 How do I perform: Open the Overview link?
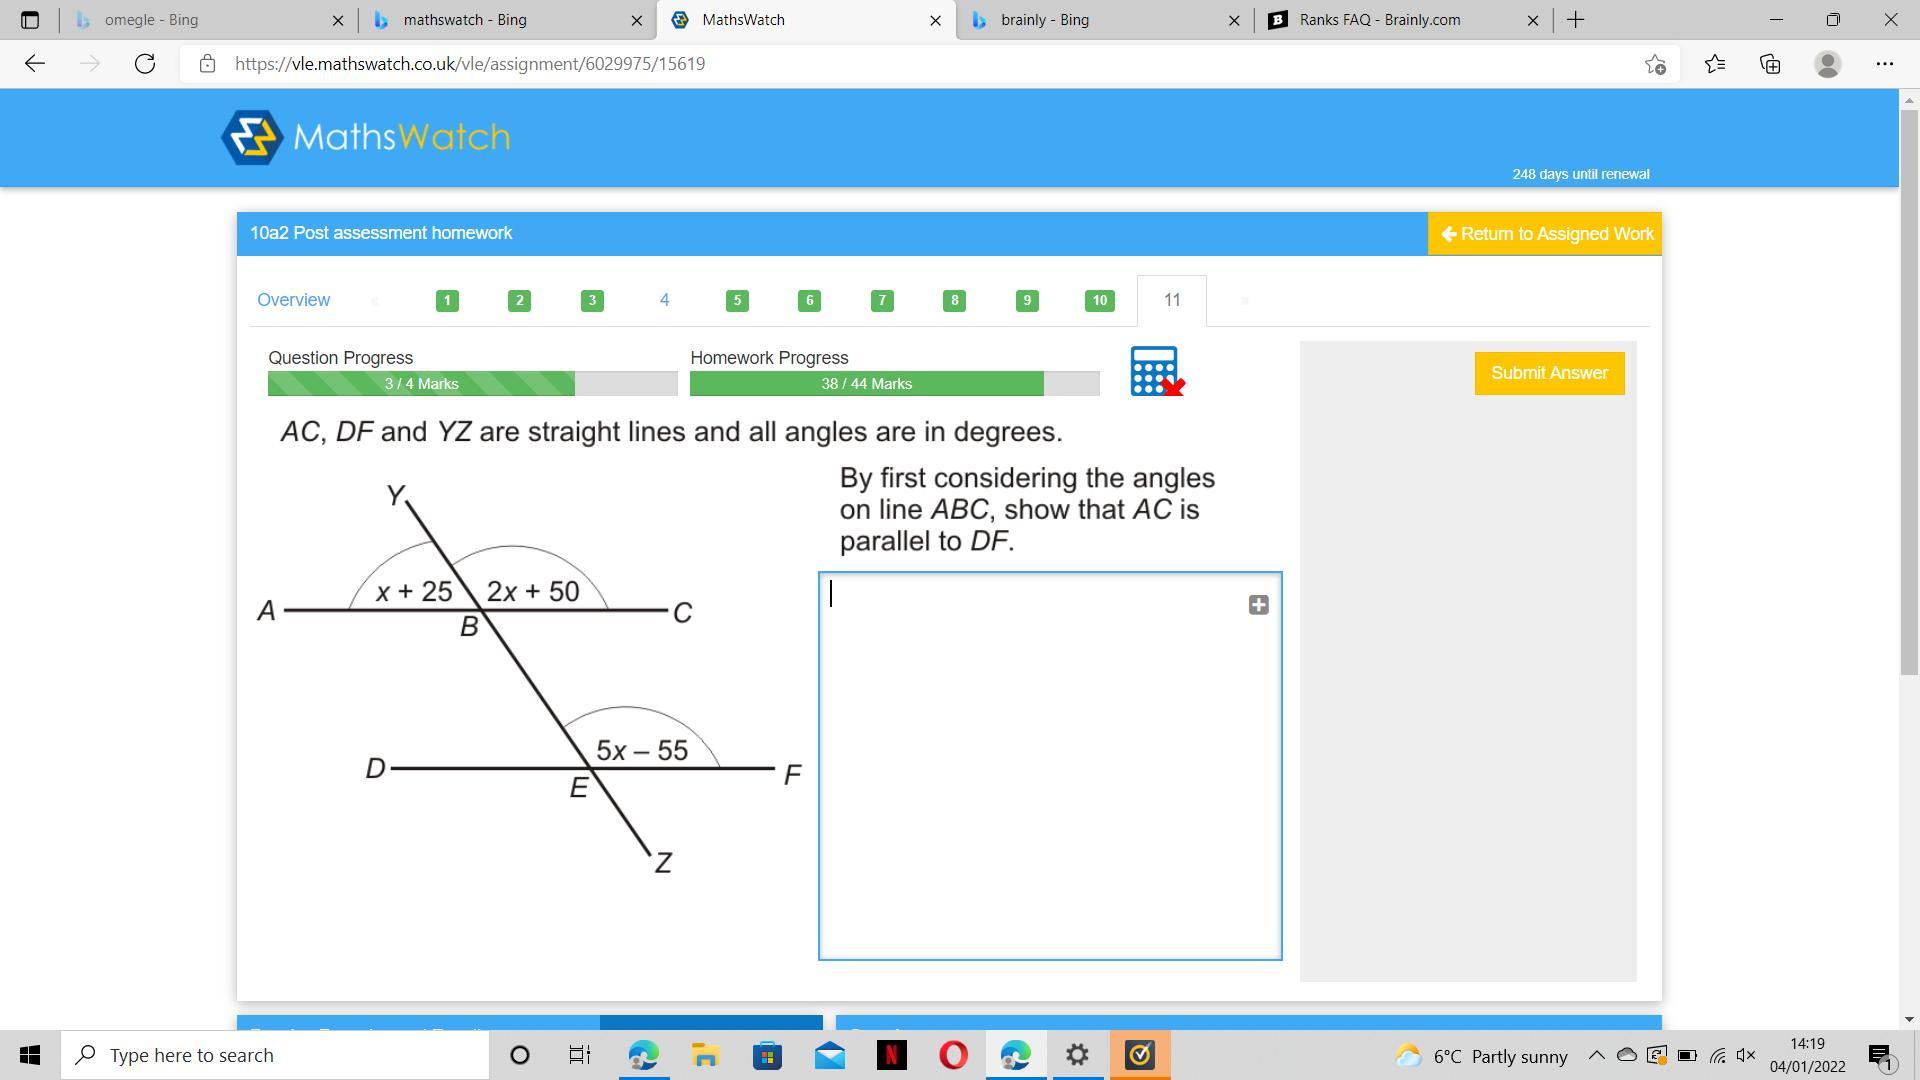pos(293,300)
